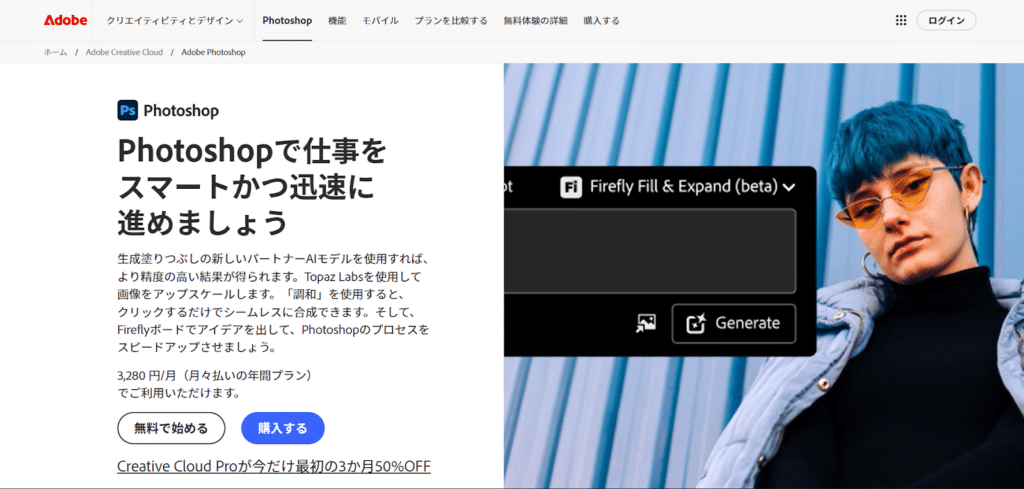Screen dimensions: 1024x489
Task: Click the Adobe logo
Action: [65, 20]
